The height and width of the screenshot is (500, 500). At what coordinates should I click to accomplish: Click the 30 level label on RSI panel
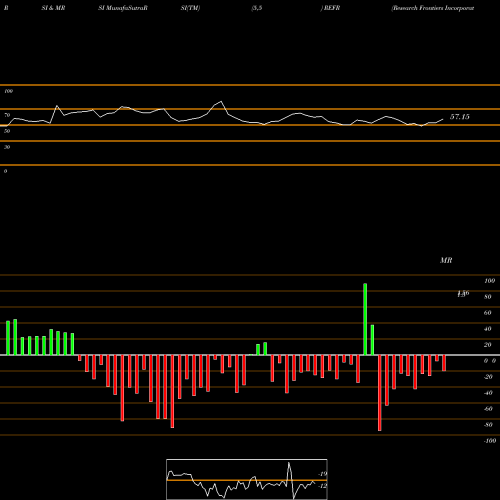click(x=7, y=147)
